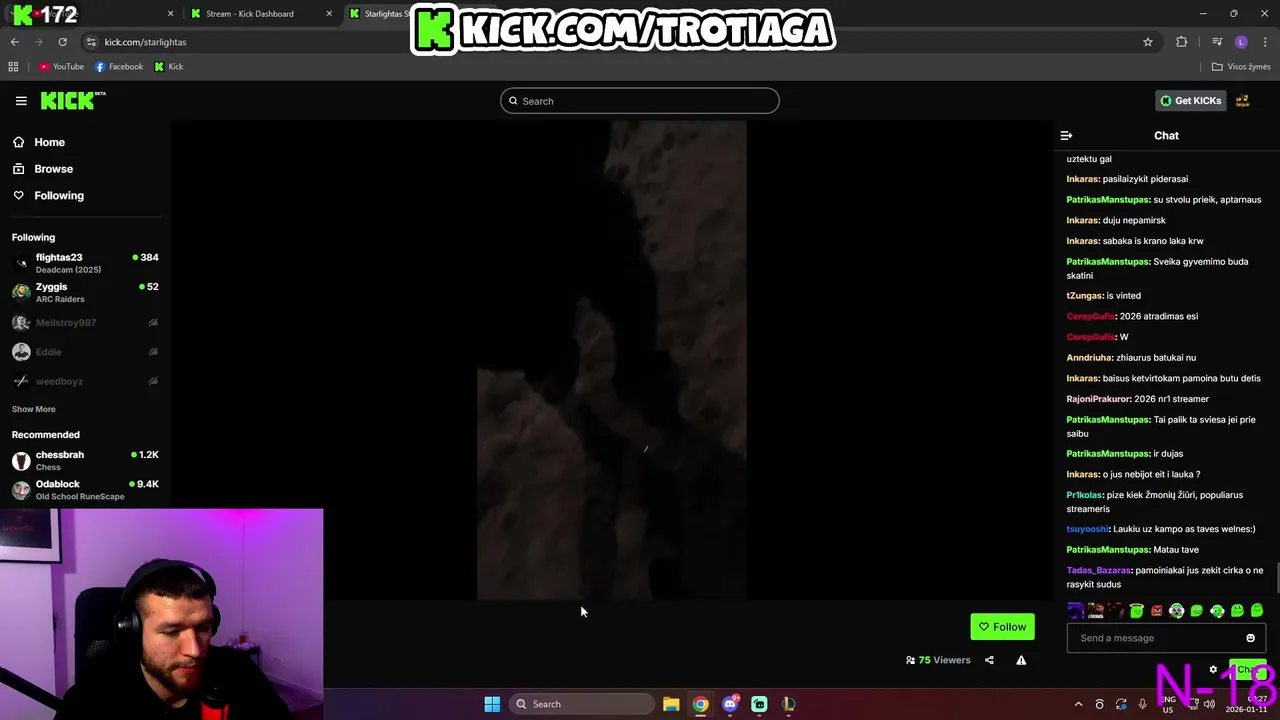Screen dimensions: 1280x720
Task: Click username PatrikasManstupas on 'Matau tave' message
Action: pos(1108,550)
